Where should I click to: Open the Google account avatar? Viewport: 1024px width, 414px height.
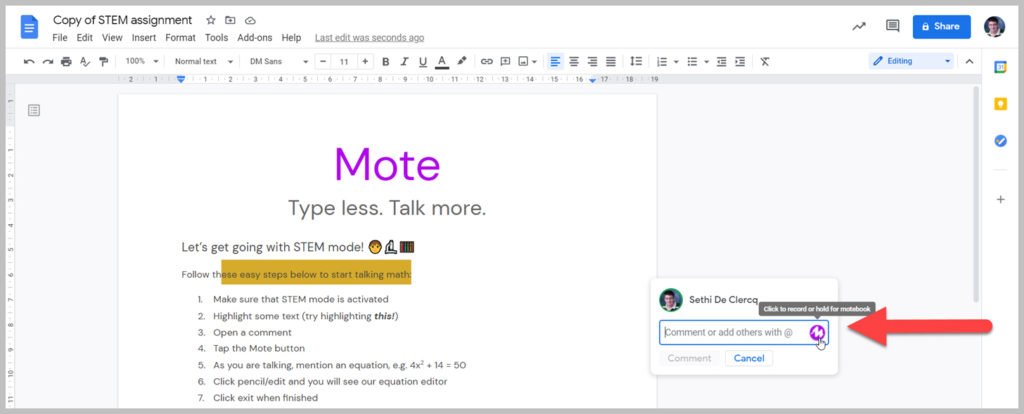pos(995,27)
